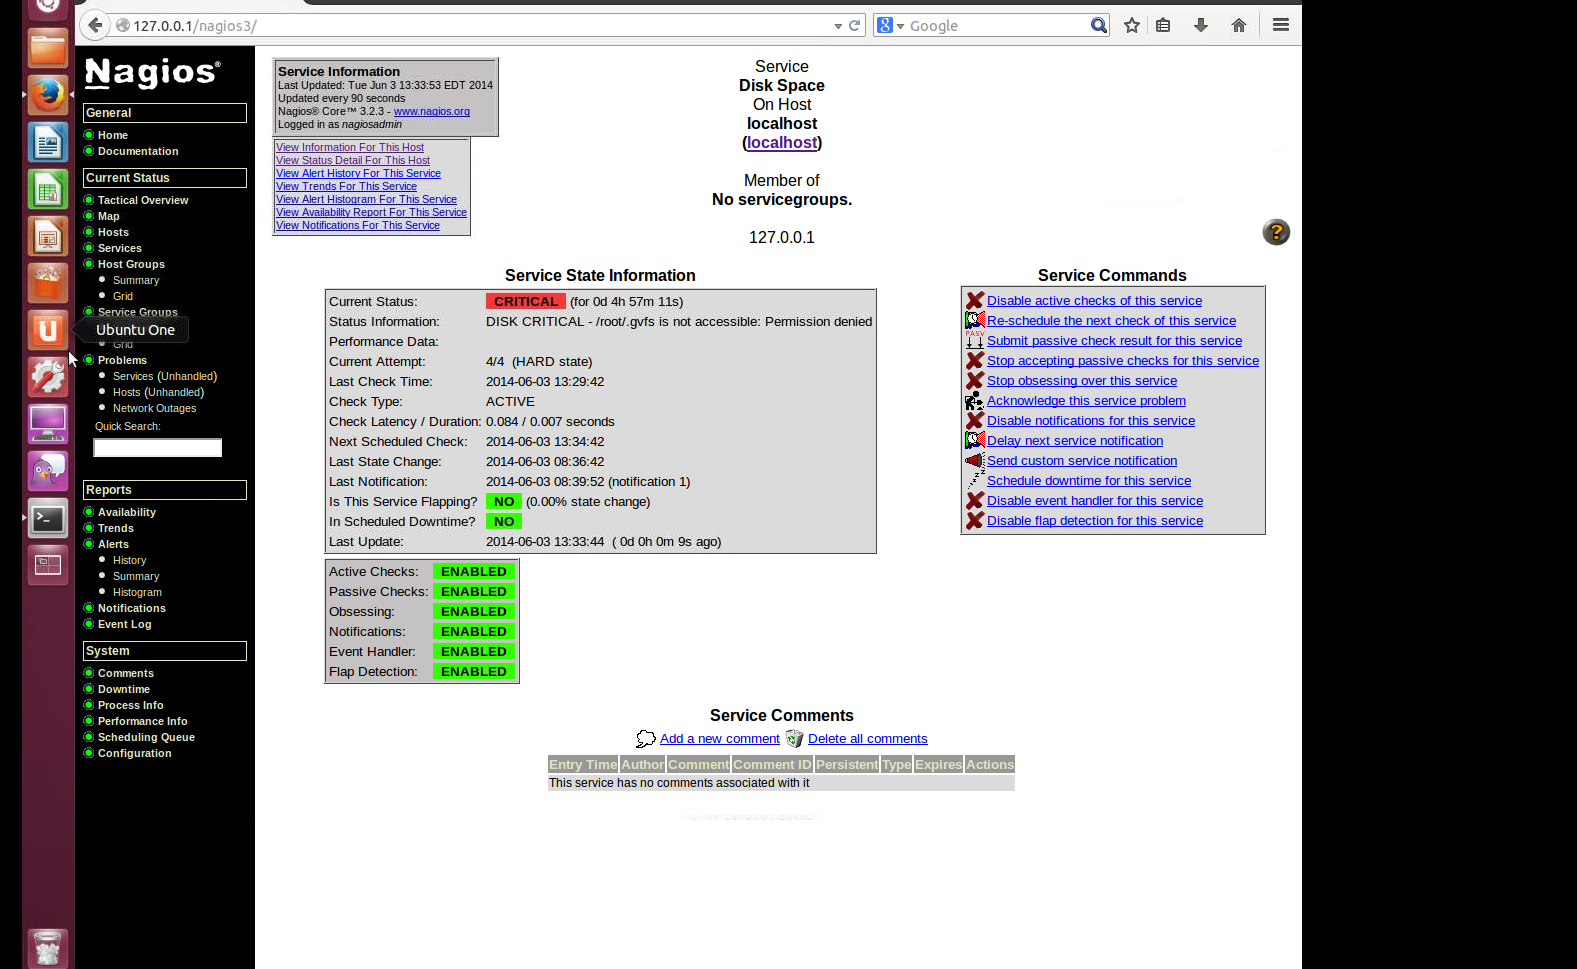Click Disable active checks of this service
The image size is (1577, 969).
click(1094, 301)
